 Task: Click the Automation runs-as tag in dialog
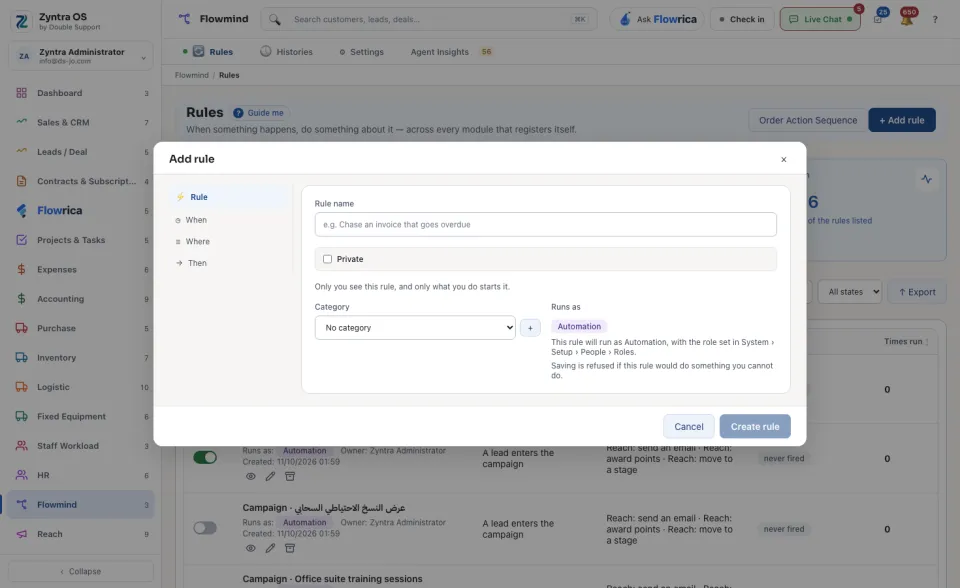[579, 326]
